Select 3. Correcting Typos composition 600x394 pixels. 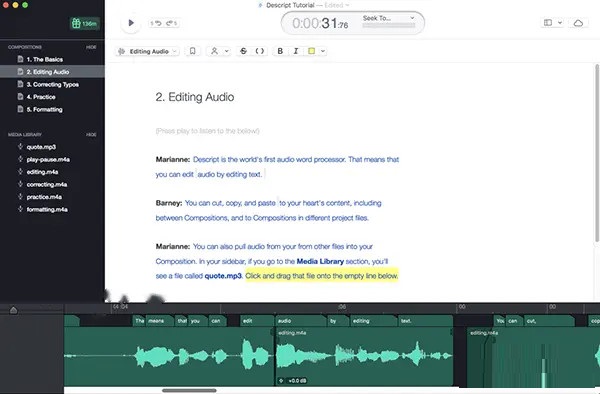[52, 85]
